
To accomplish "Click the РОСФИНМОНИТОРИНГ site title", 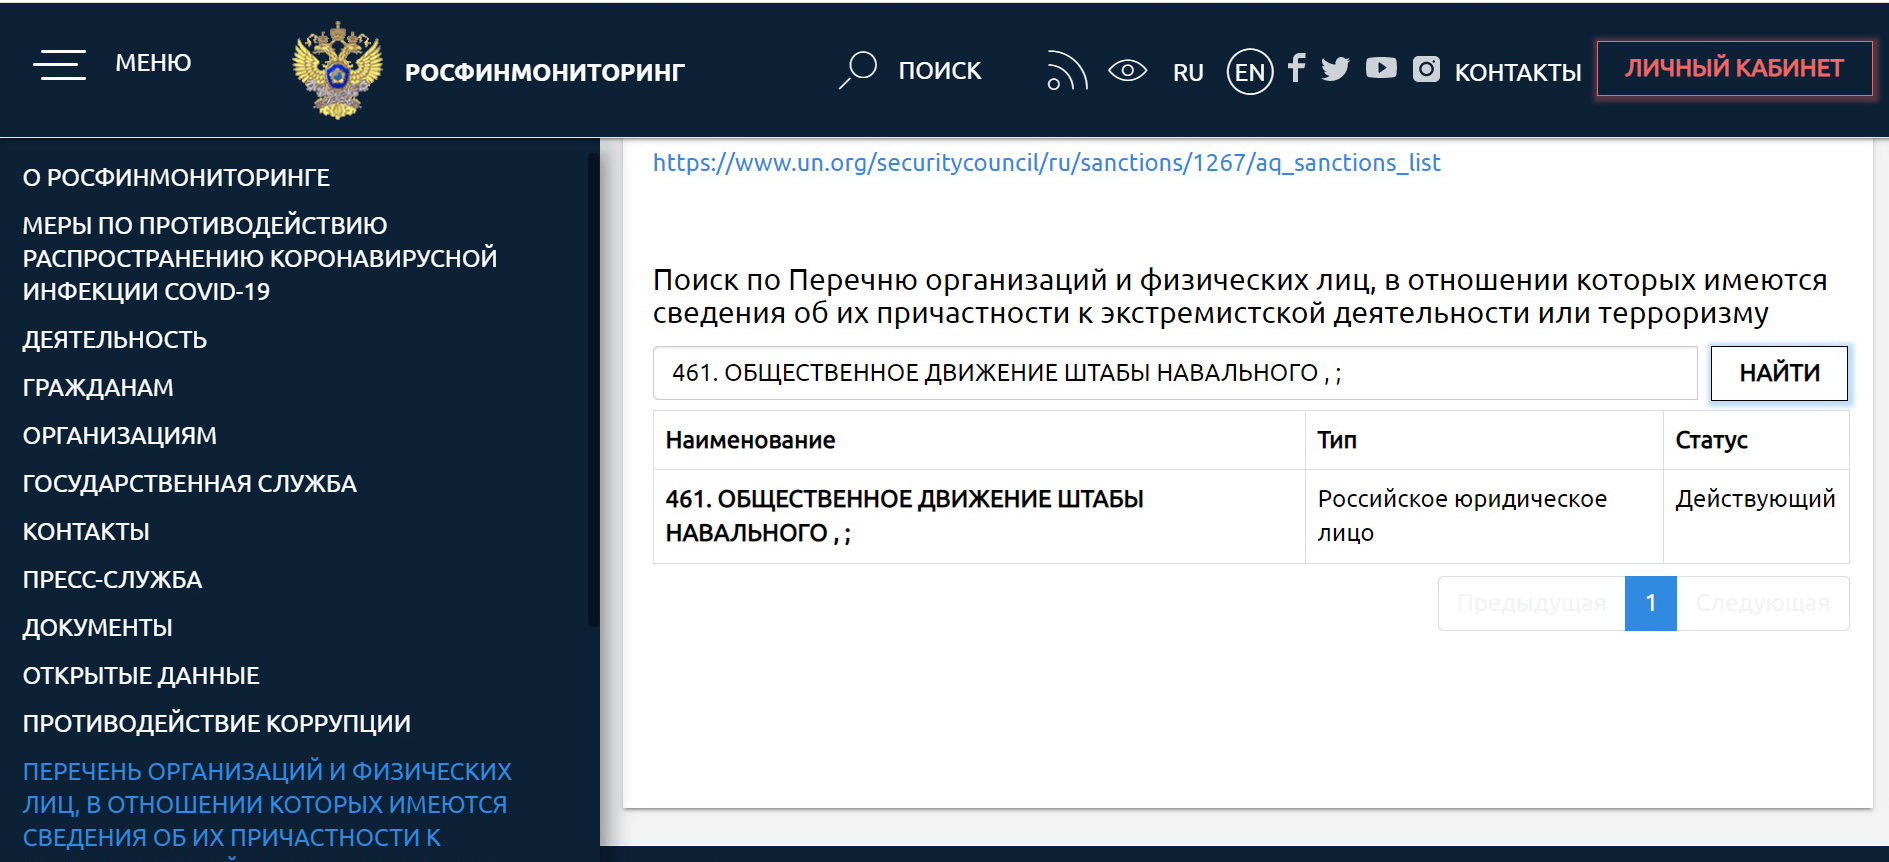I will point(545,72).
